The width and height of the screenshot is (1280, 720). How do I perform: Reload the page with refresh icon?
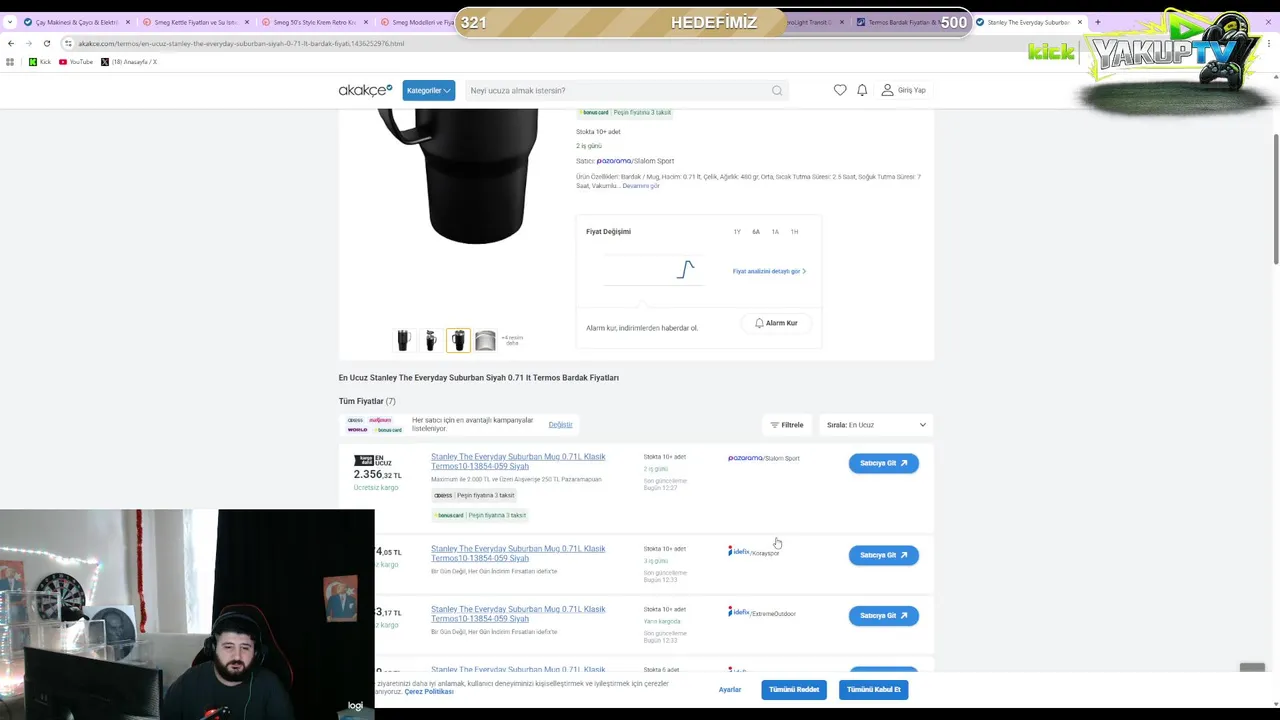[46, 43]
